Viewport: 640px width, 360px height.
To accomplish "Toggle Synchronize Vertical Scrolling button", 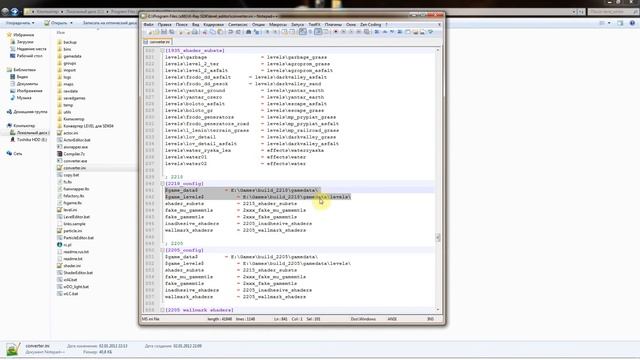I will [284, 32].
